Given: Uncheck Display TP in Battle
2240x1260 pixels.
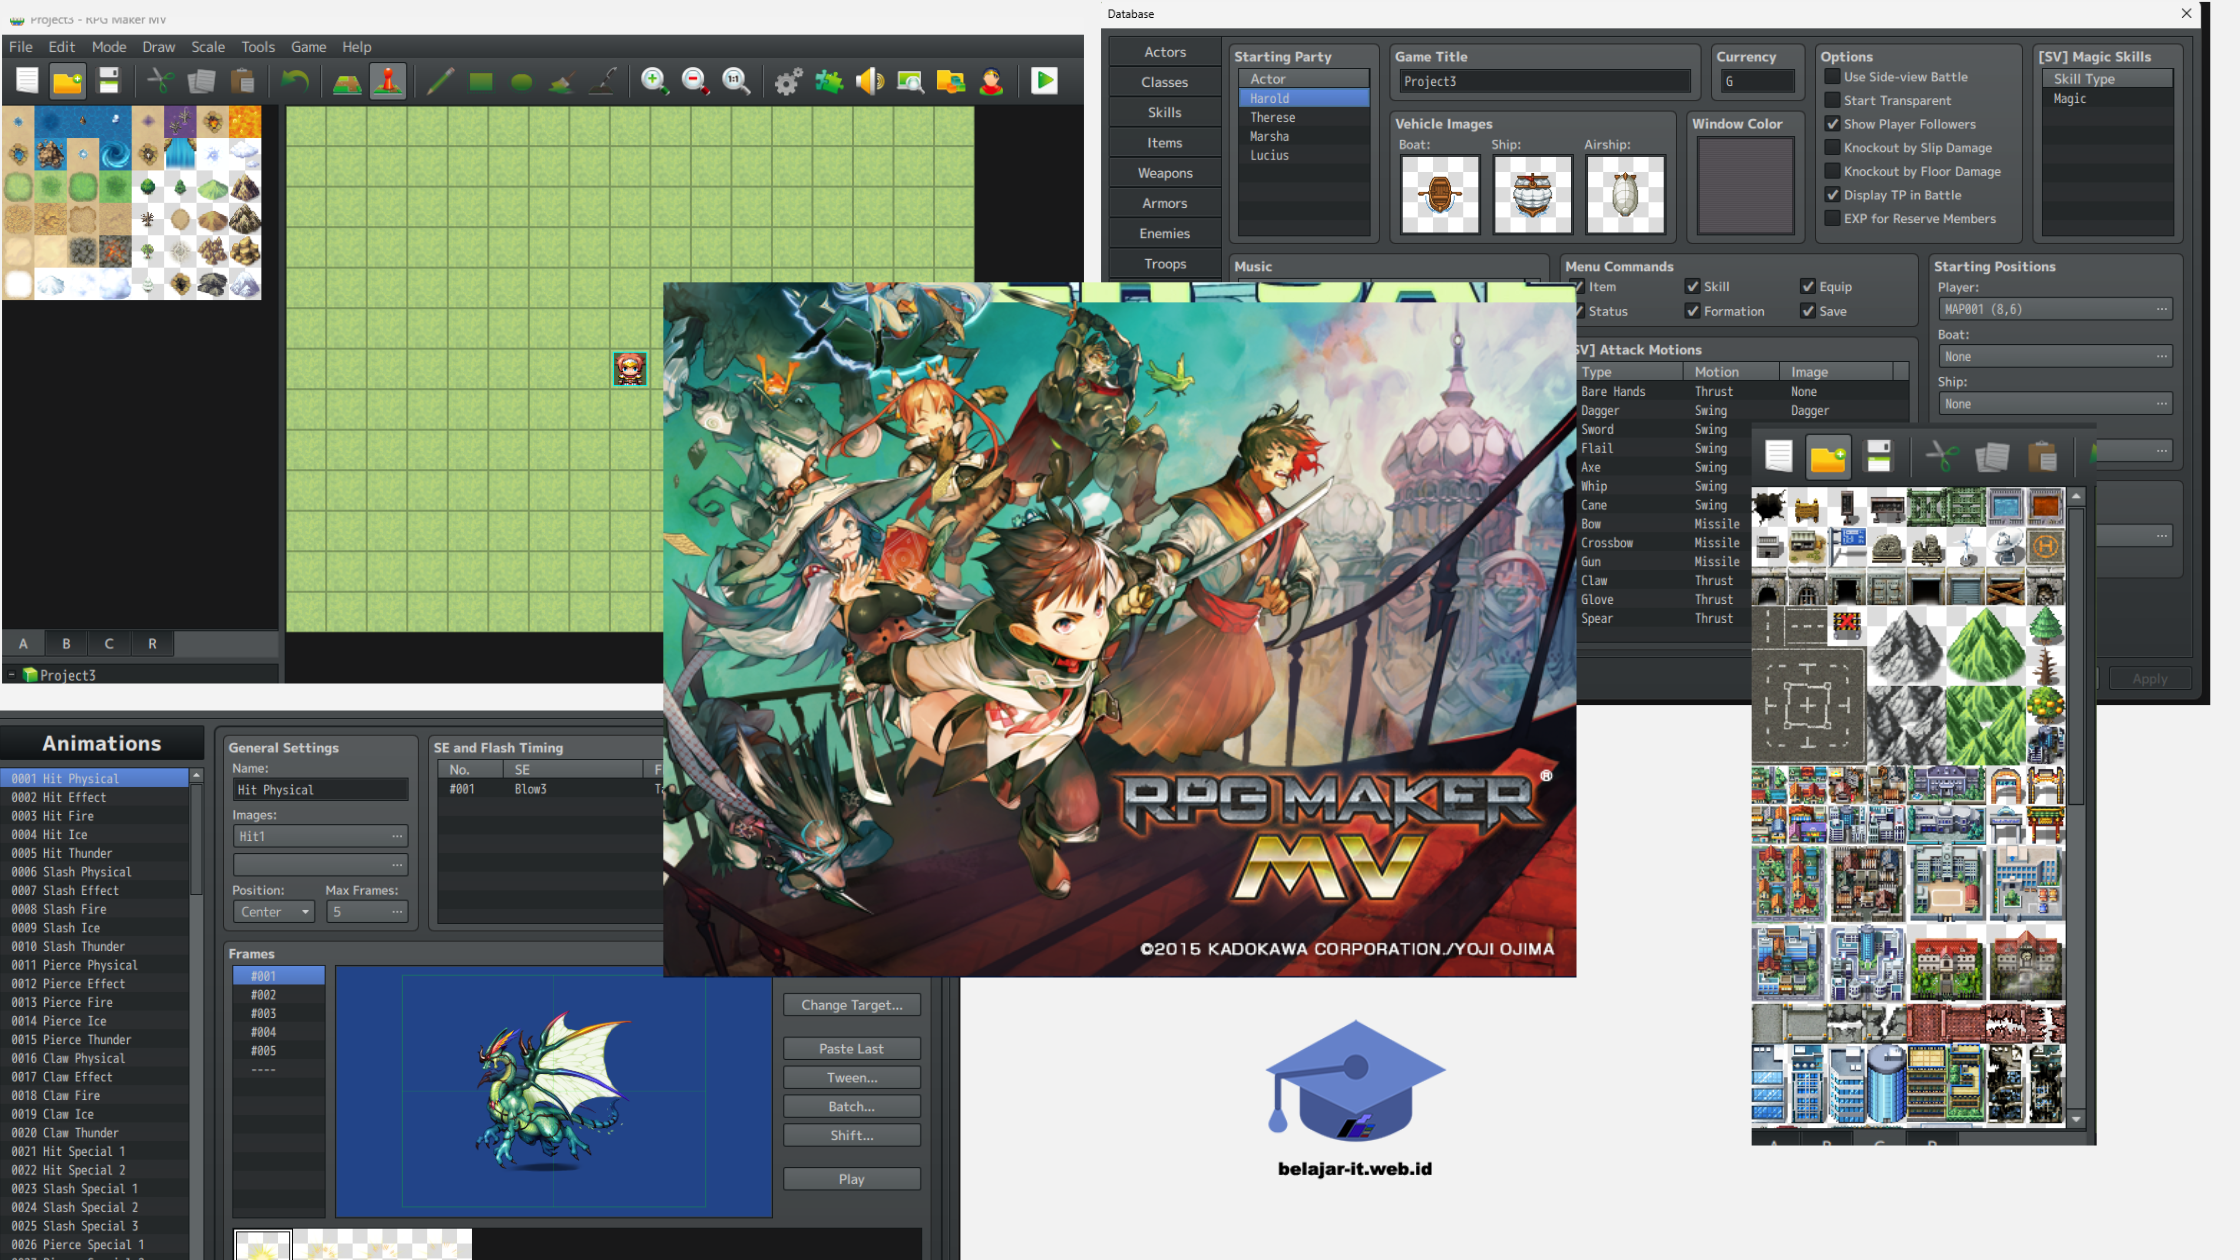Looking at the screenshot, I should point(1832,195).
